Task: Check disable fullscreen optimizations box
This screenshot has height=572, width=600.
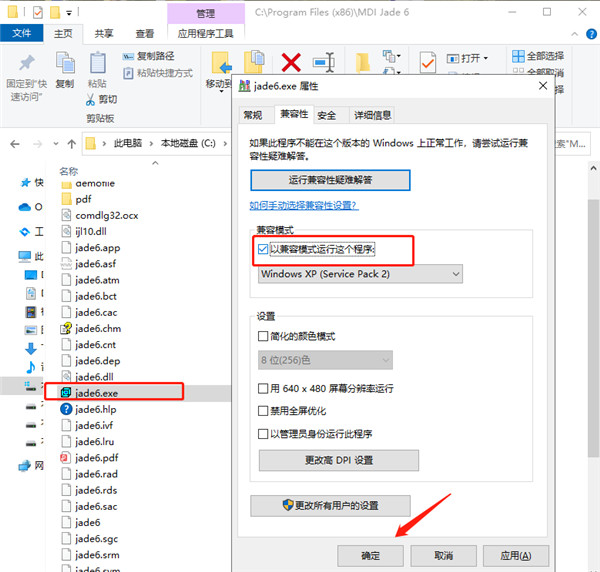Action: 263,411
